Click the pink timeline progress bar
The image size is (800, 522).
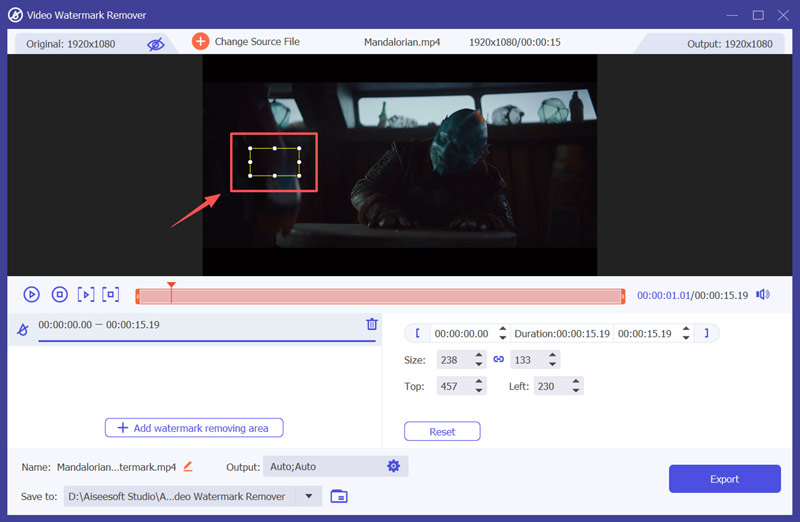click(x=380, y=296)
